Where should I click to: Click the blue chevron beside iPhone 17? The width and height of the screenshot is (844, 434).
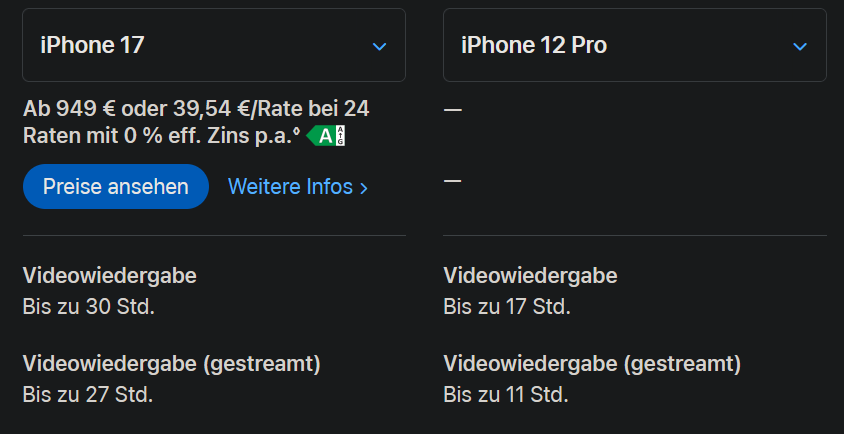pos(379,47)
